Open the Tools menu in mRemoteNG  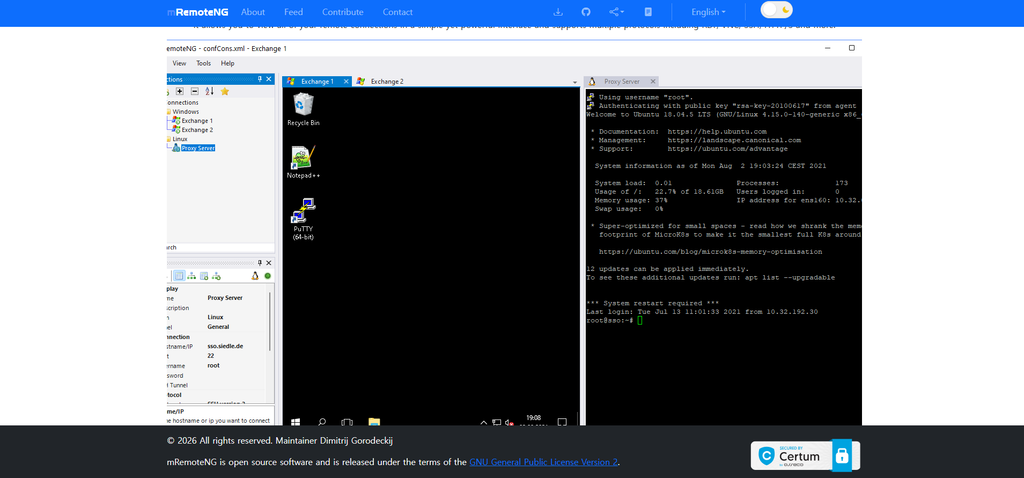click(x=204, y=63)
